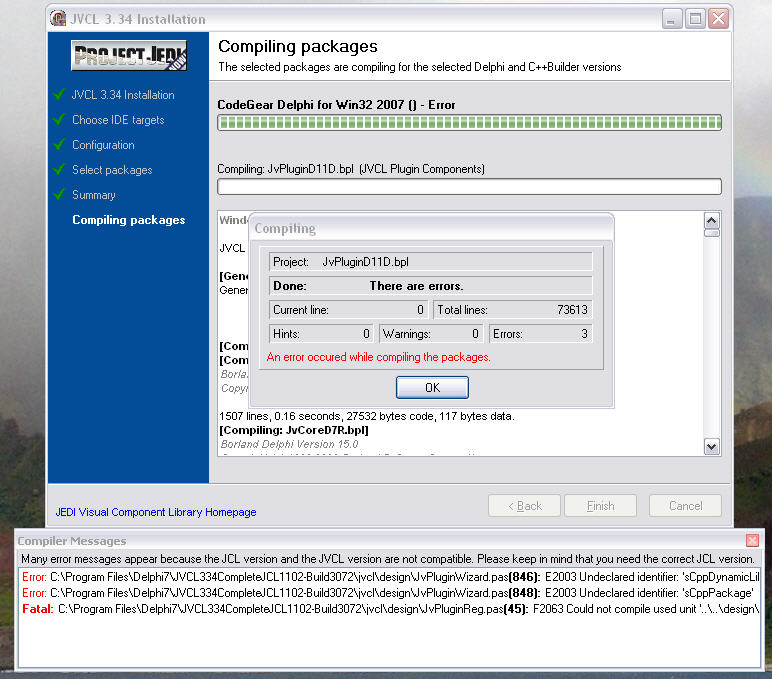Screen dimensions: 772x679
Task: Click the checkmark beside Configuration step
Action: (x=59, y=145)
